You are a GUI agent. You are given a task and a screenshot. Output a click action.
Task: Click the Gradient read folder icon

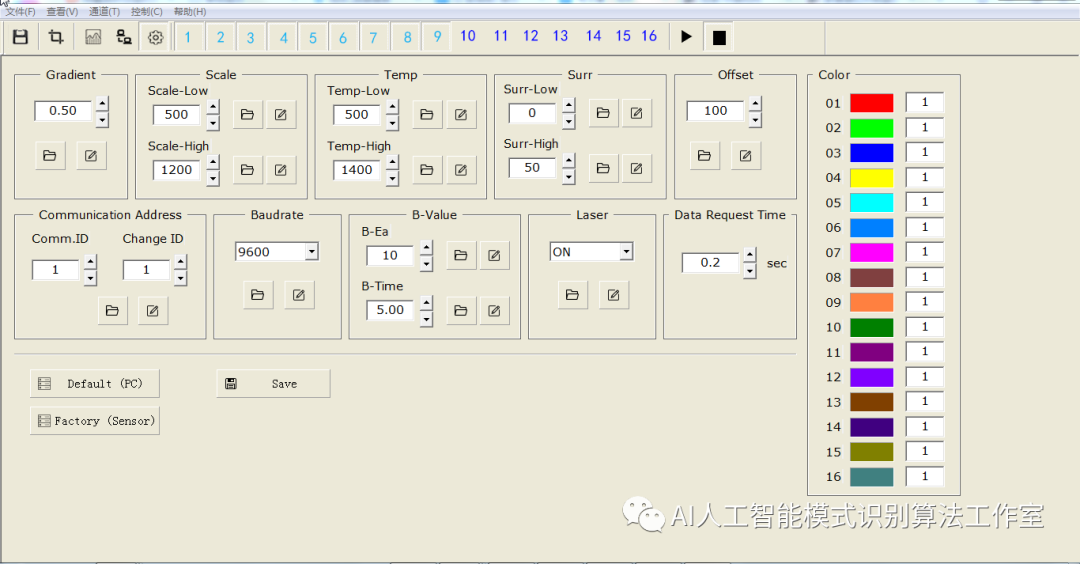[x=50, y=156]
